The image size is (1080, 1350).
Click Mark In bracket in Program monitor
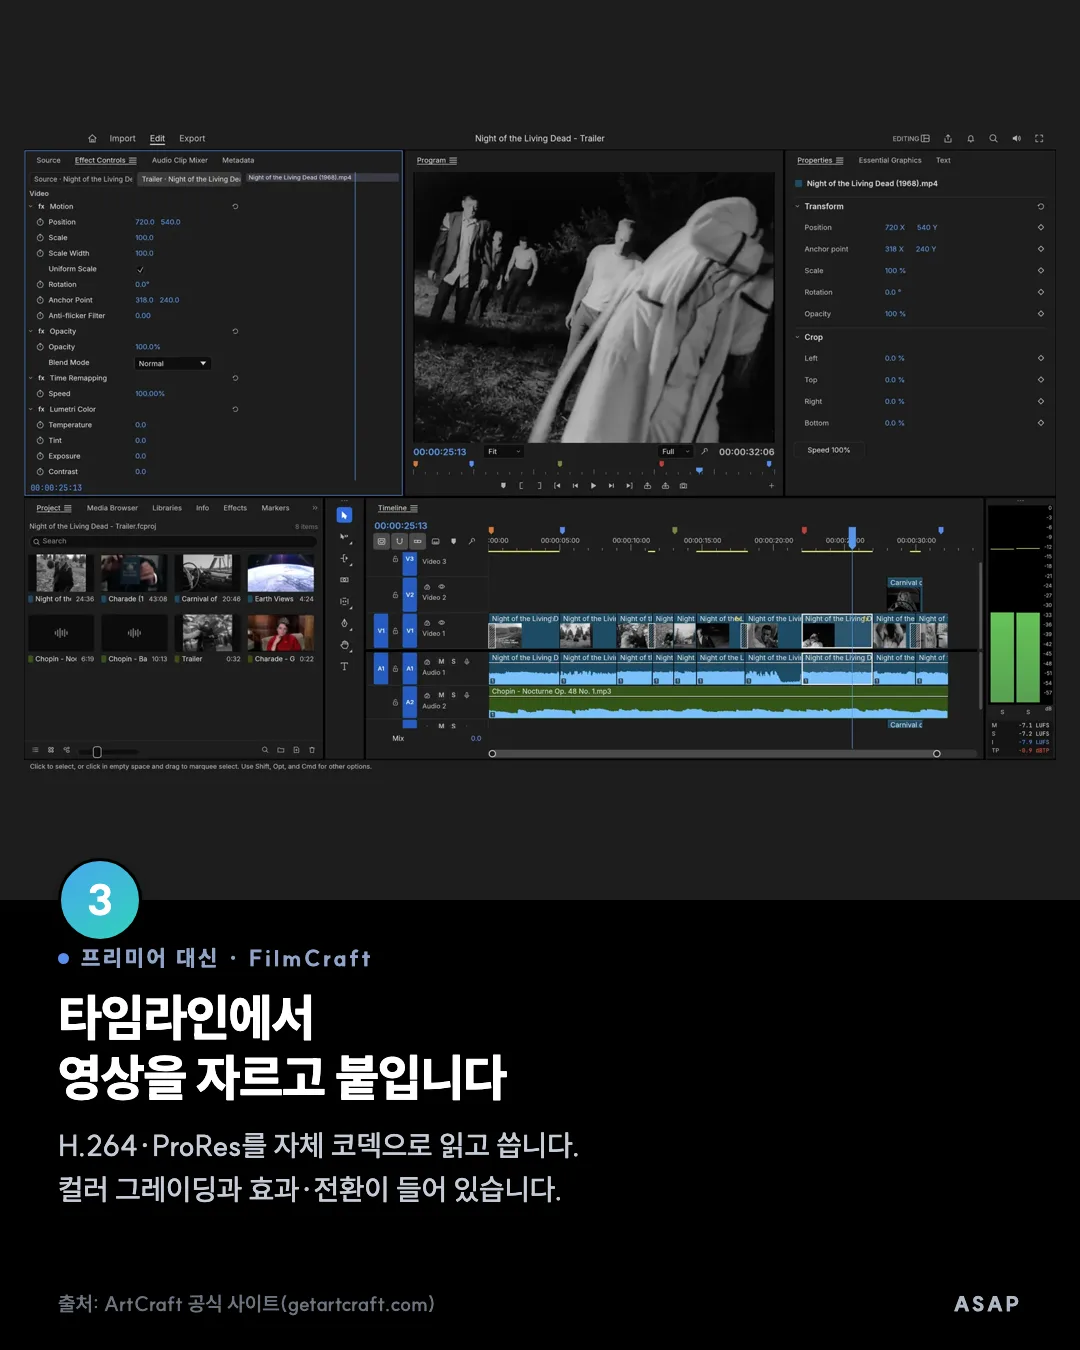521,486
